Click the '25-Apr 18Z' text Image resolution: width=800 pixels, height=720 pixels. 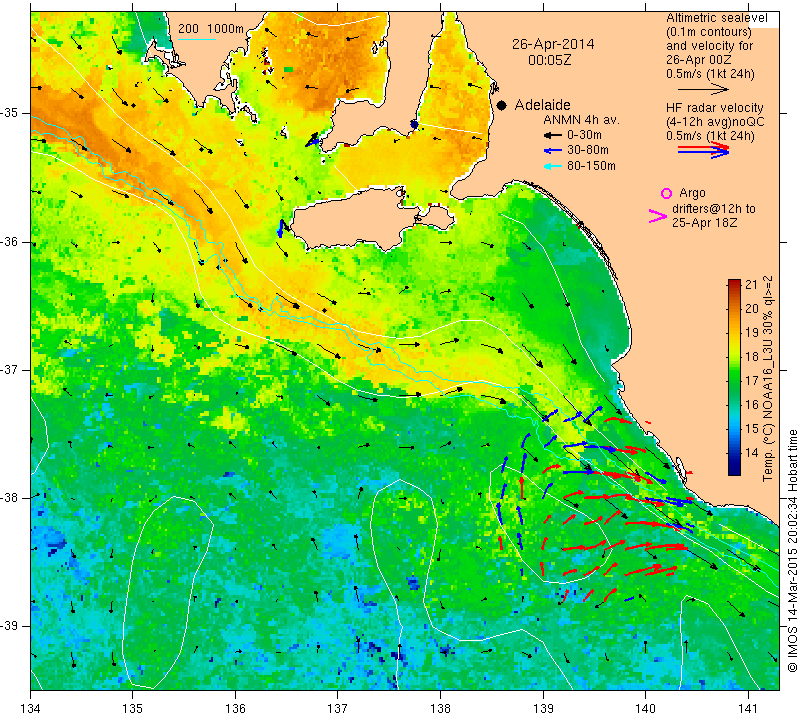704,222
